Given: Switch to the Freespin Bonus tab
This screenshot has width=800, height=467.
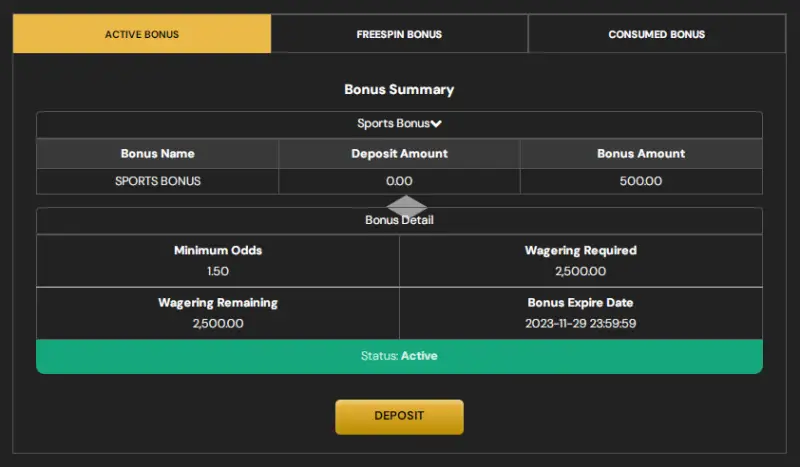Looking at the screenshot, I should click(x=399, y=34).
